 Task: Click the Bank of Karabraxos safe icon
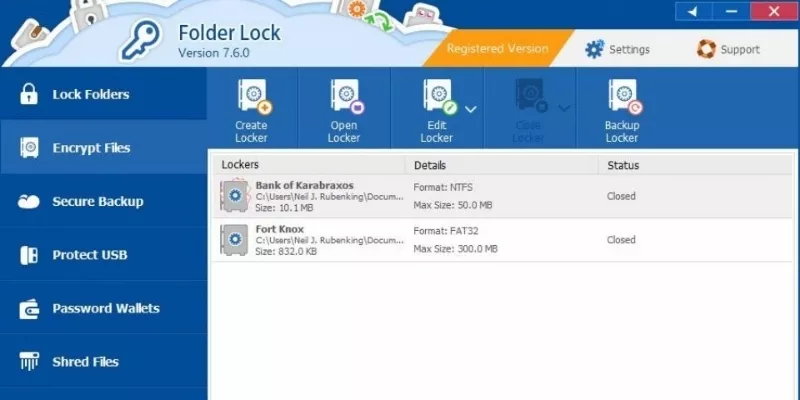coord(234,195)
